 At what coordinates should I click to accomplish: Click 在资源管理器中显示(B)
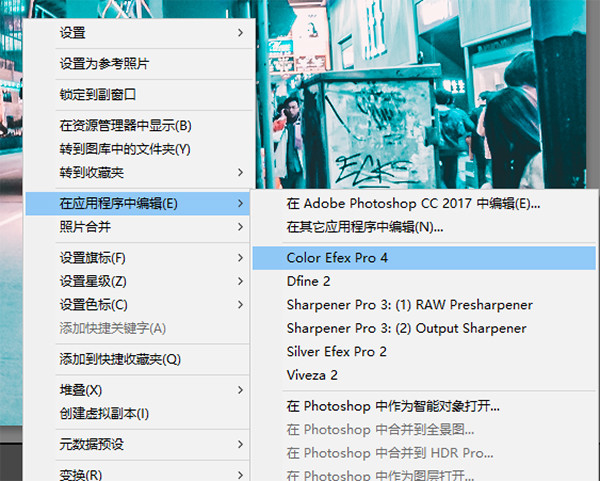pos(125,126)
